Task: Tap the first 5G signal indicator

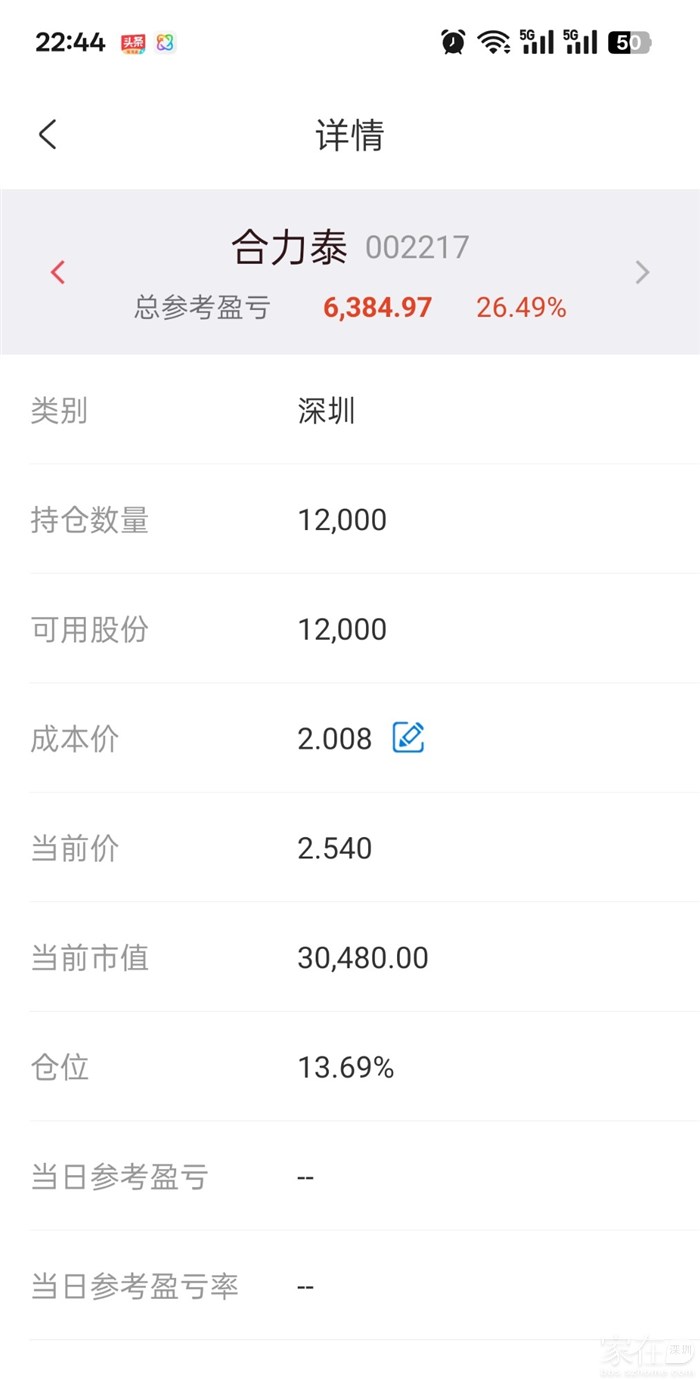Action: tap(537, 42)
